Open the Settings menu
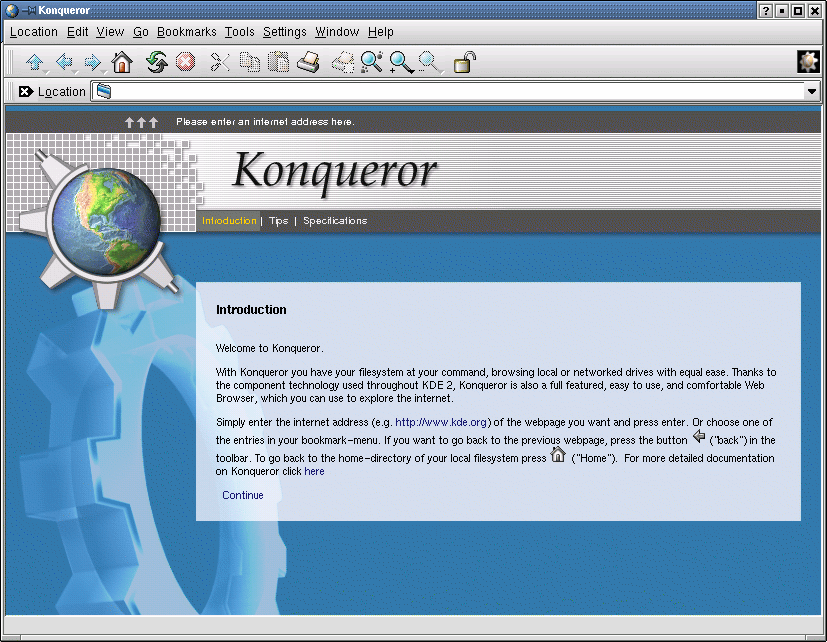This screenshot has width=827, height=642. coord(285,32)
